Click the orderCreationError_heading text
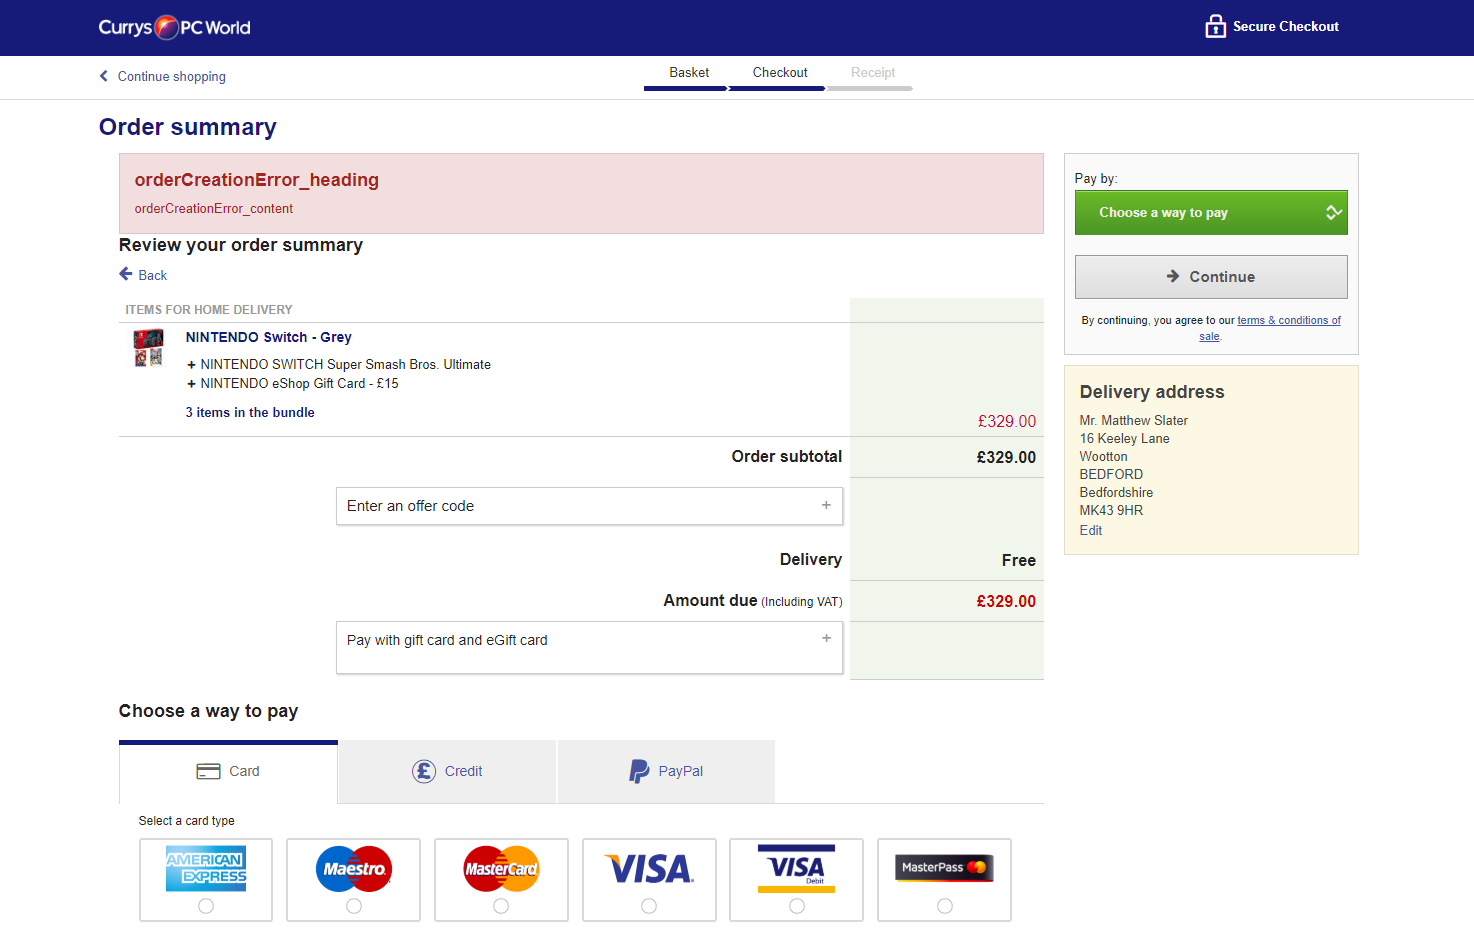Viewport: 1474px width, 928px height. click(257, 180)
